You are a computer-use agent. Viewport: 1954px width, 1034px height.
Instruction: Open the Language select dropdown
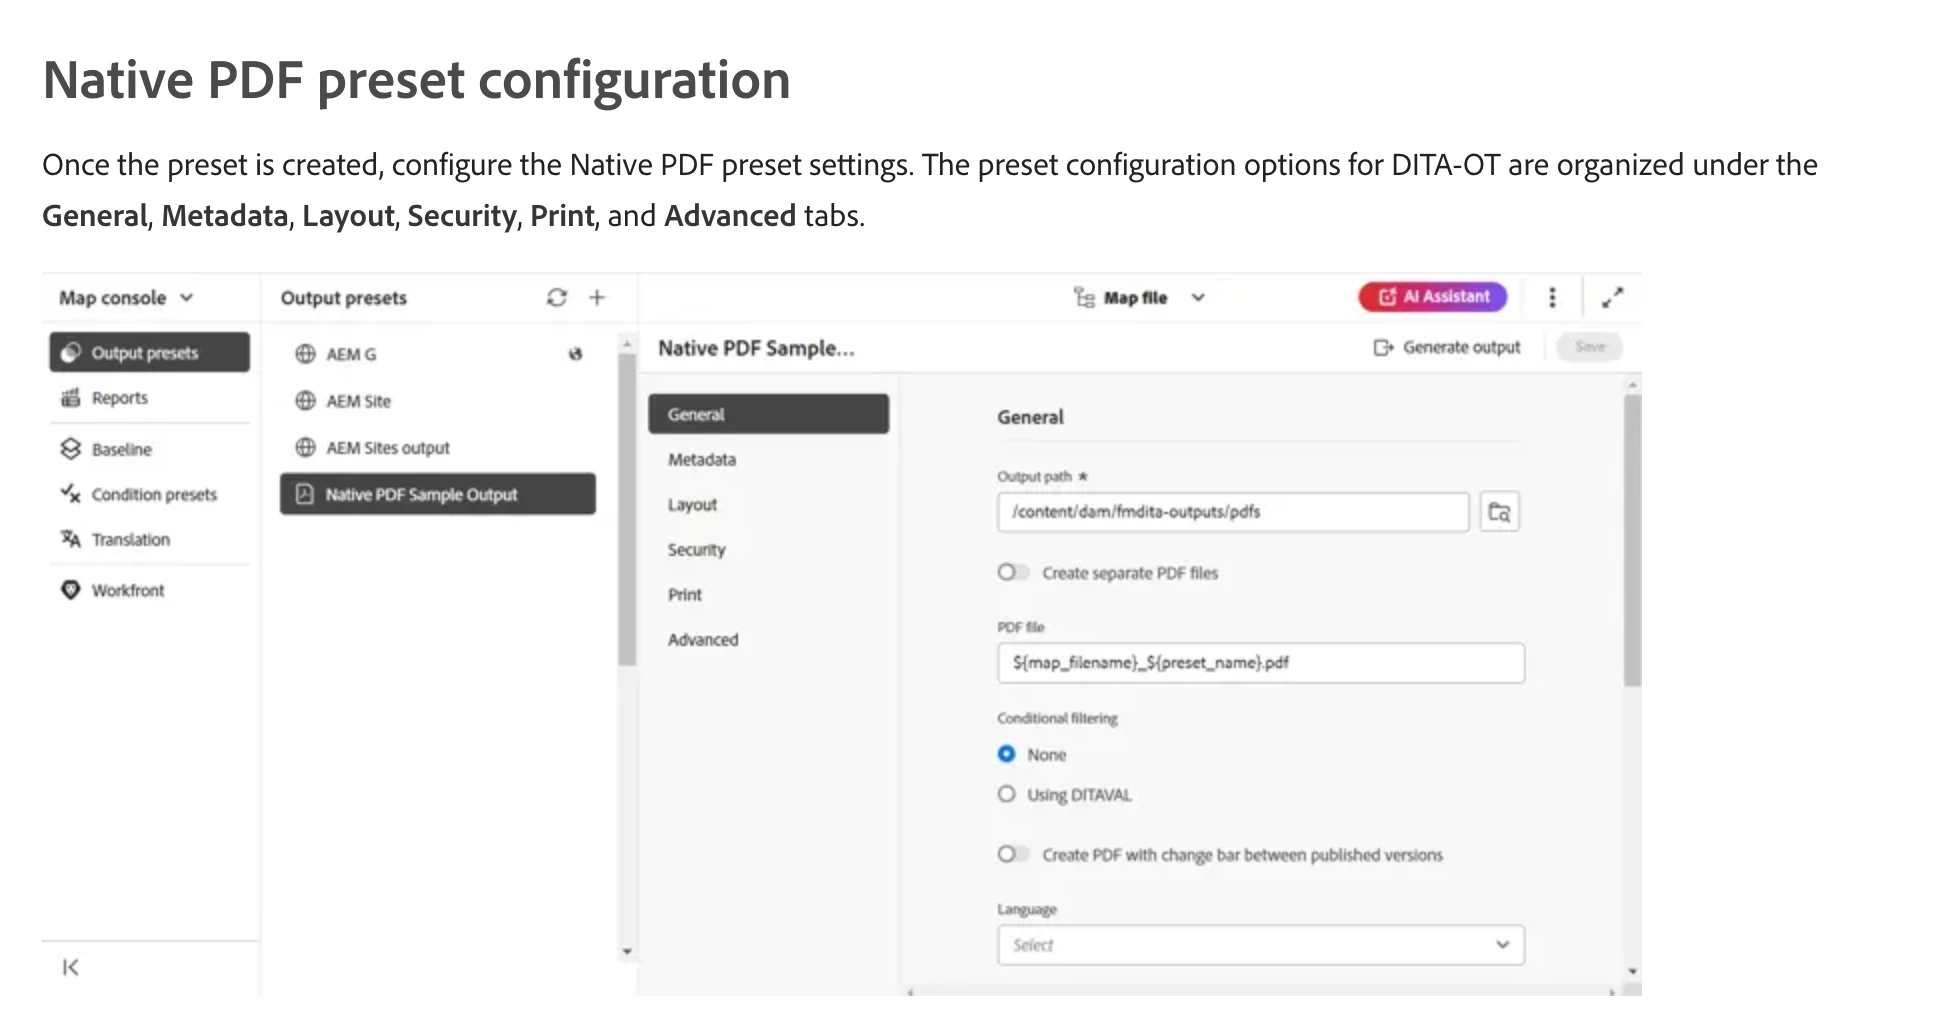coord(1260,945)
